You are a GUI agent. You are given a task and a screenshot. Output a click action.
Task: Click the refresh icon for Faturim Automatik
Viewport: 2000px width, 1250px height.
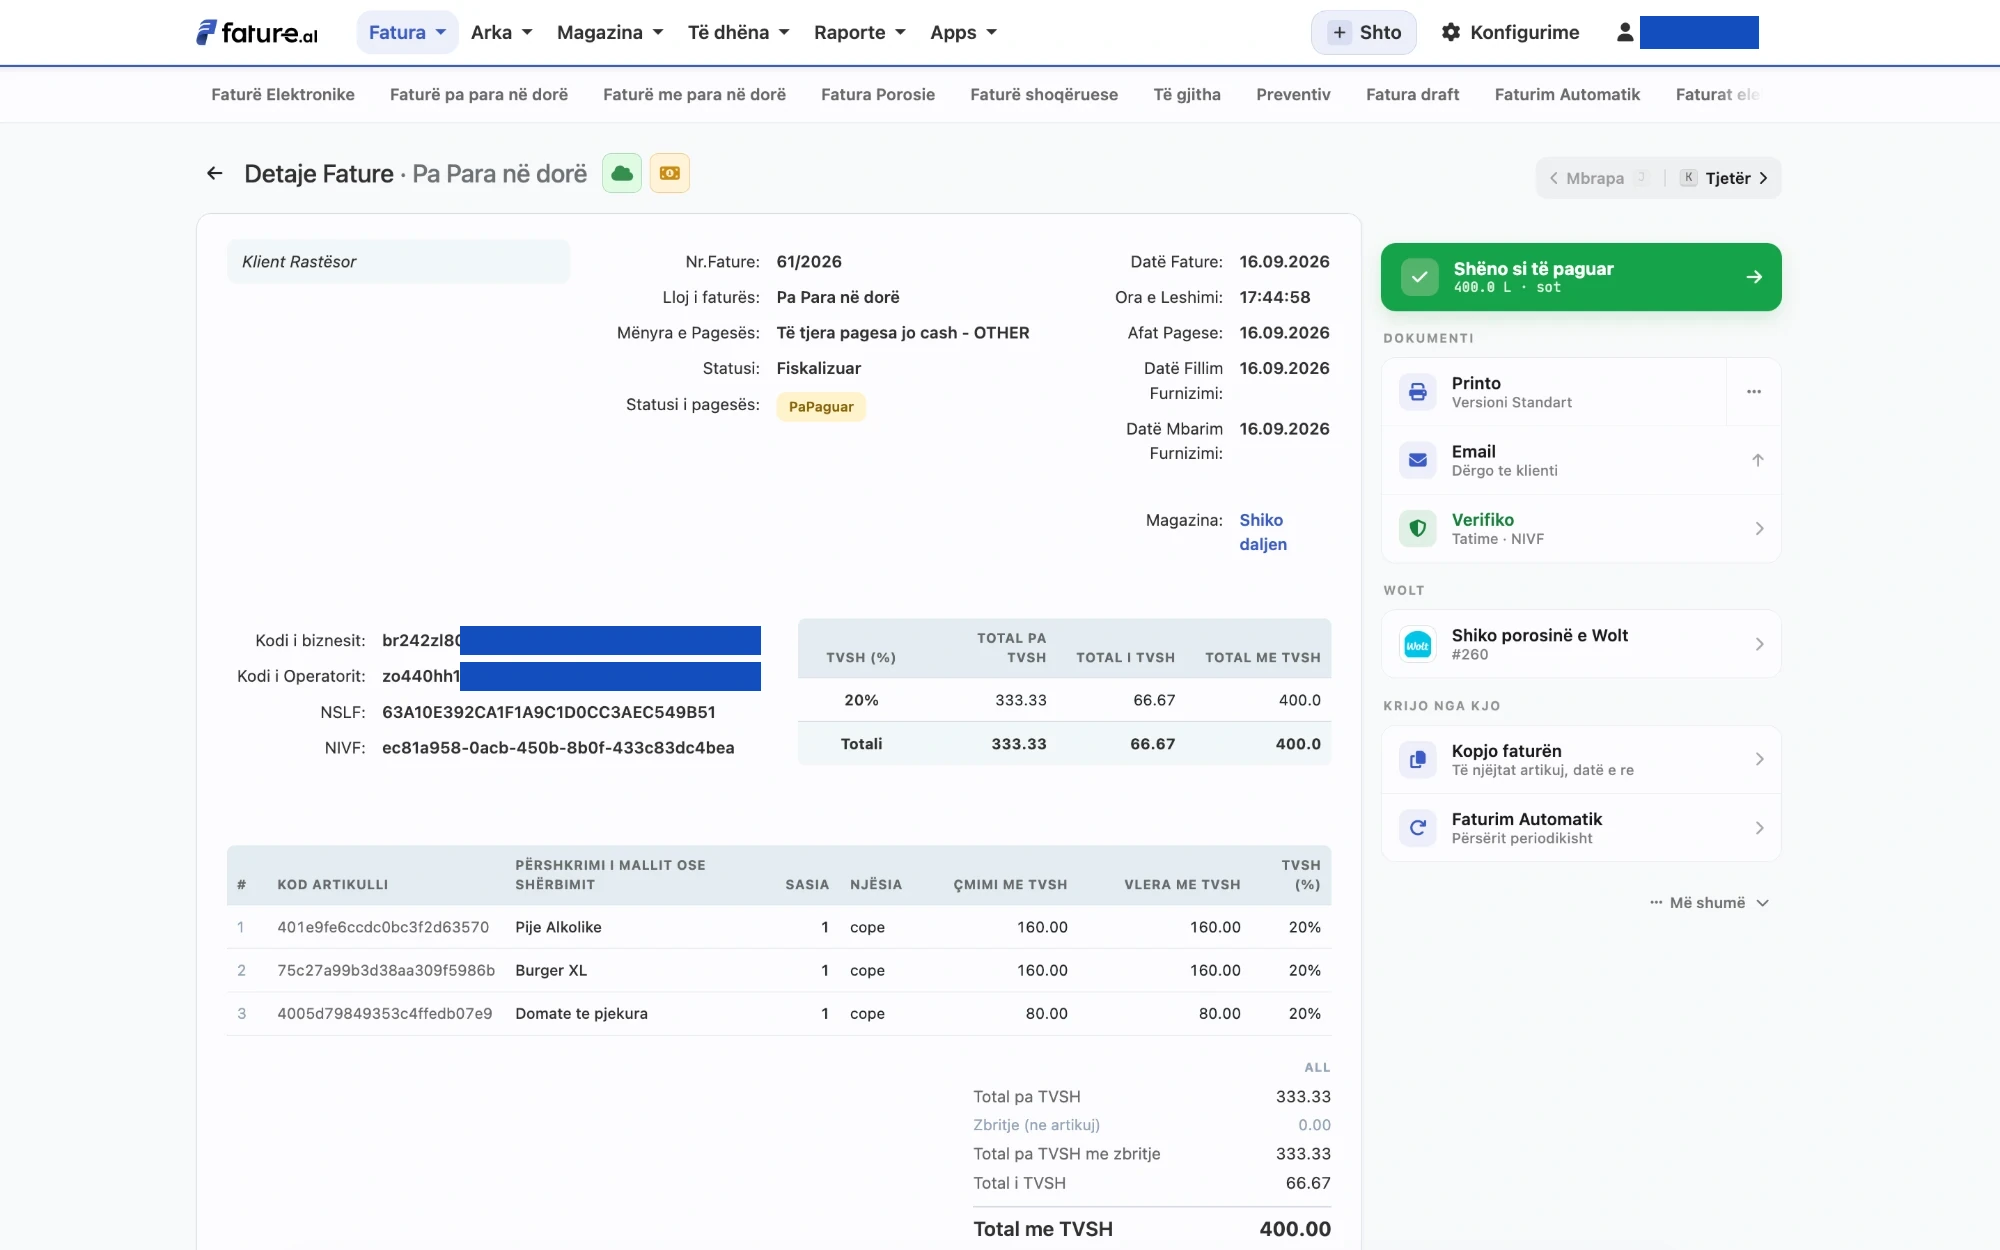click(1418, 828)
